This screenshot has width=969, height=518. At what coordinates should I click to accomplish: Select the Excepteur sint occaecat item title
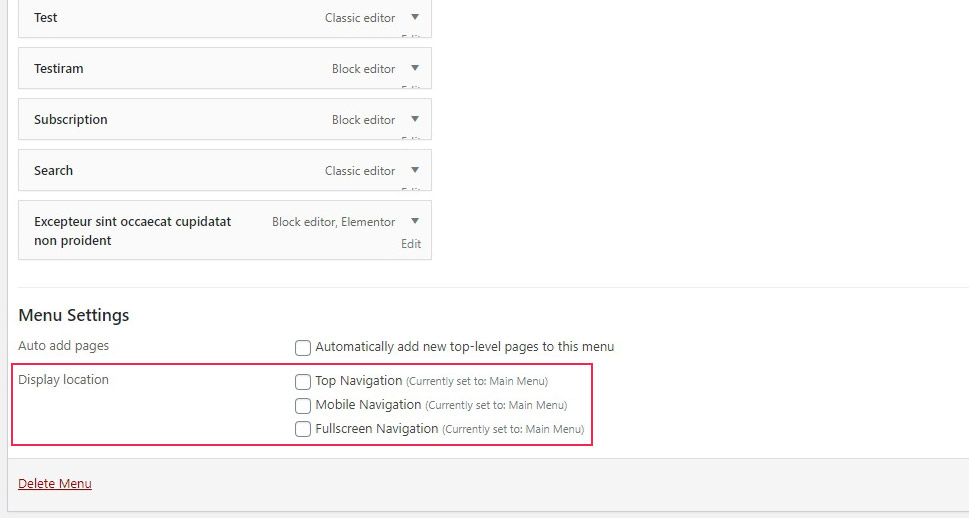[132, 231]
